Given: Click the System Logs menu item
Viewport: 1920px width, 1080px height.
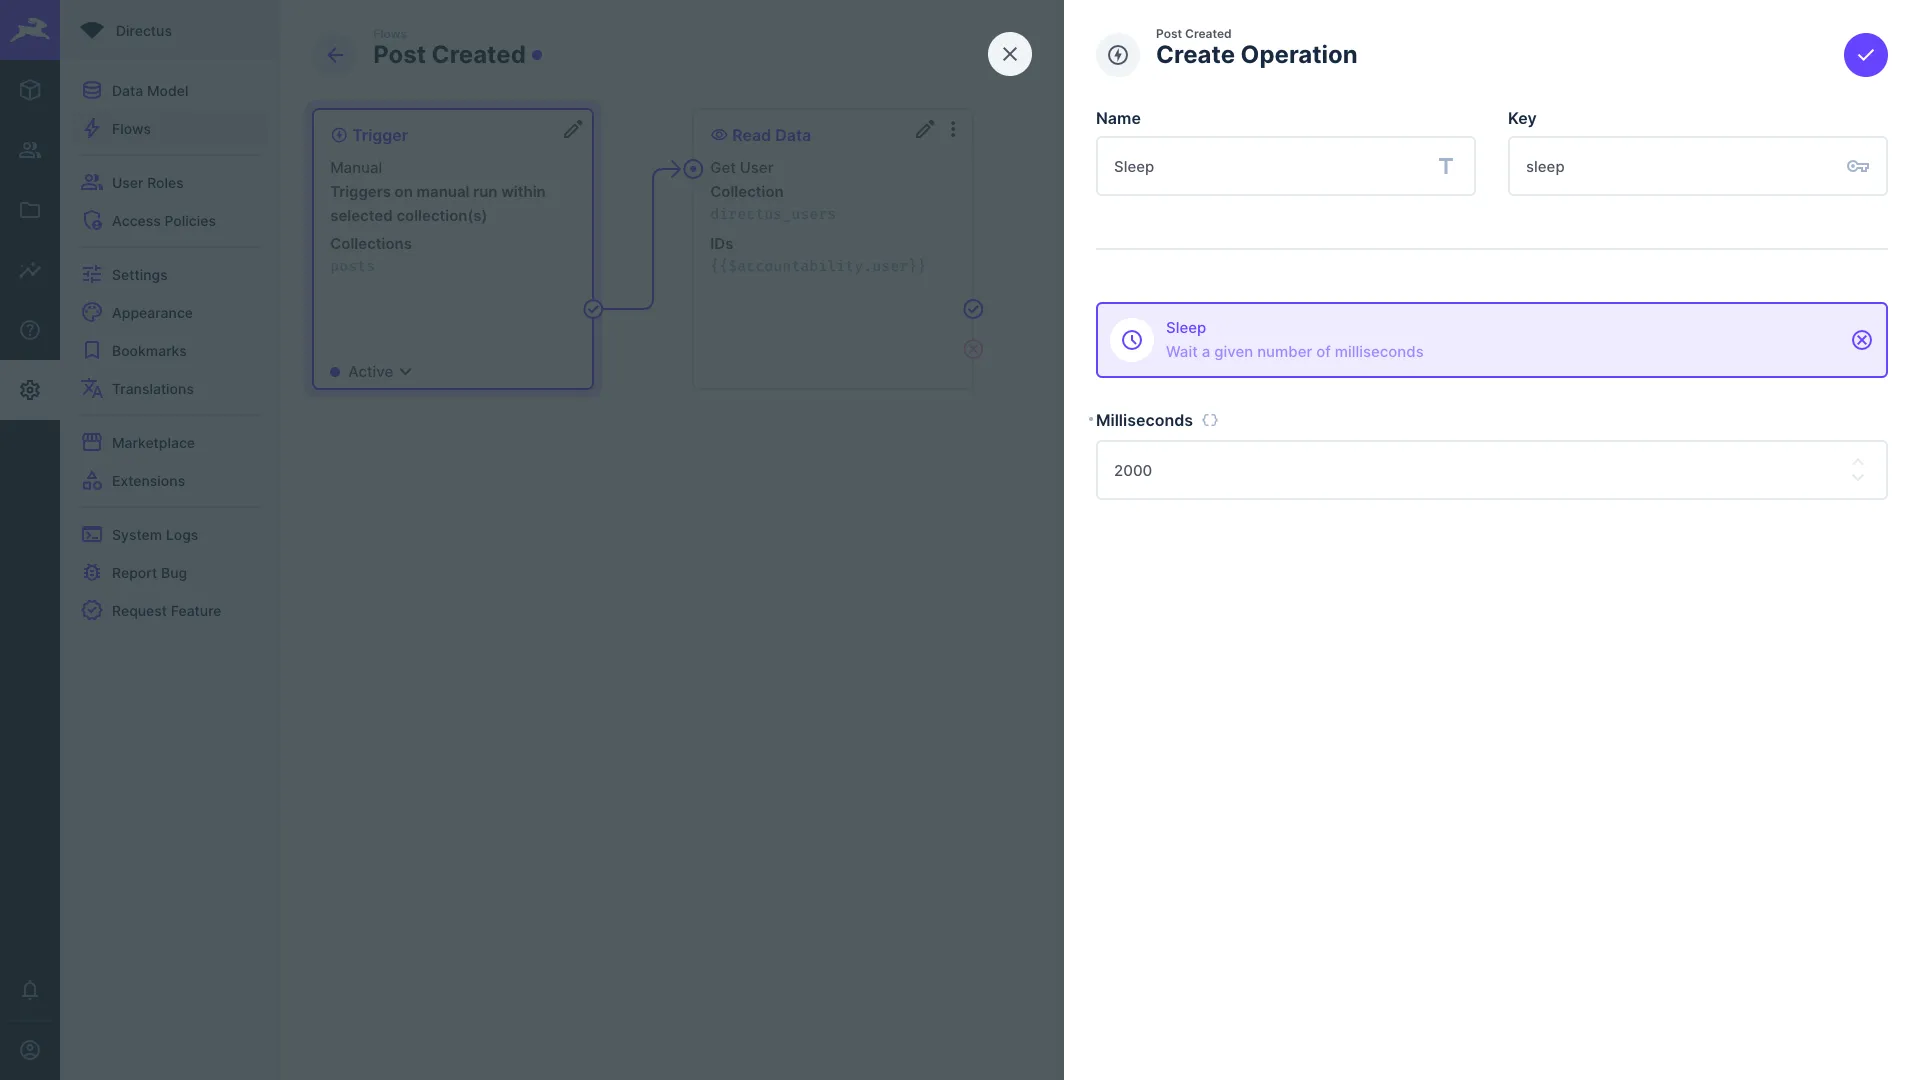Looking at the screenshot, I should click(x=154, y=535).
